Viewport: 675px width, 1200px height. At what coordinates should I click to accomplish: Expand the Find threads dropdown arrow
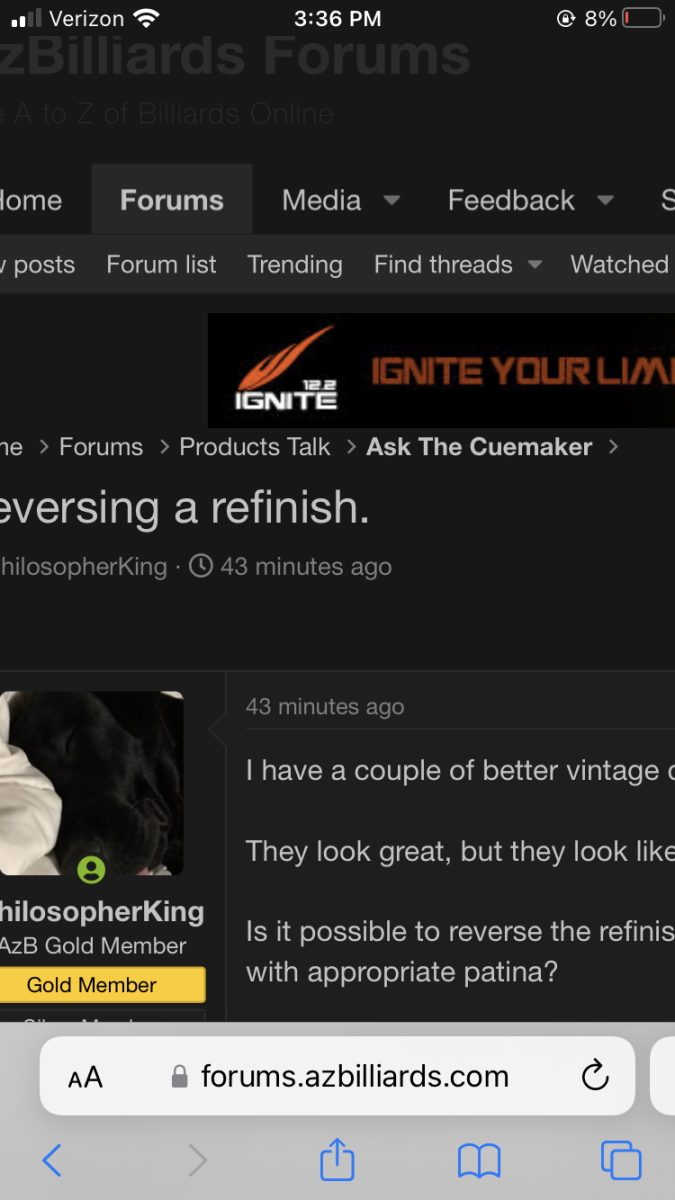535,265
